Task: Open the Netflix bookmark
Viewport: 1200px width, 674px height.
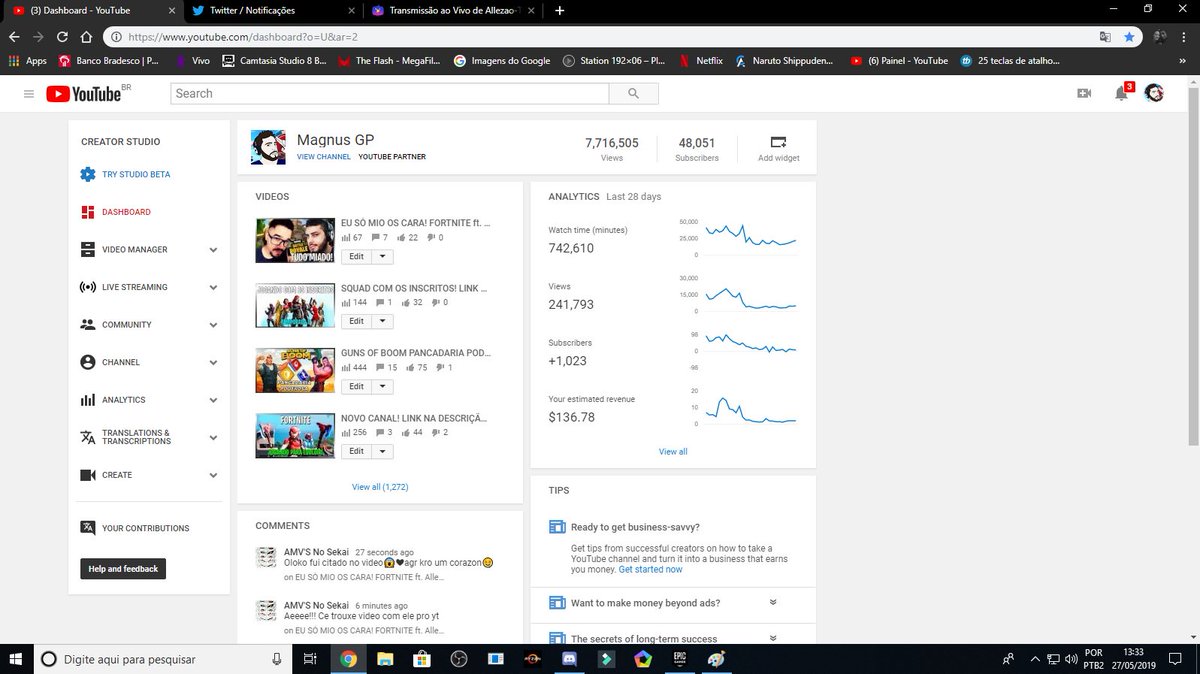Action: coord(700,60)
